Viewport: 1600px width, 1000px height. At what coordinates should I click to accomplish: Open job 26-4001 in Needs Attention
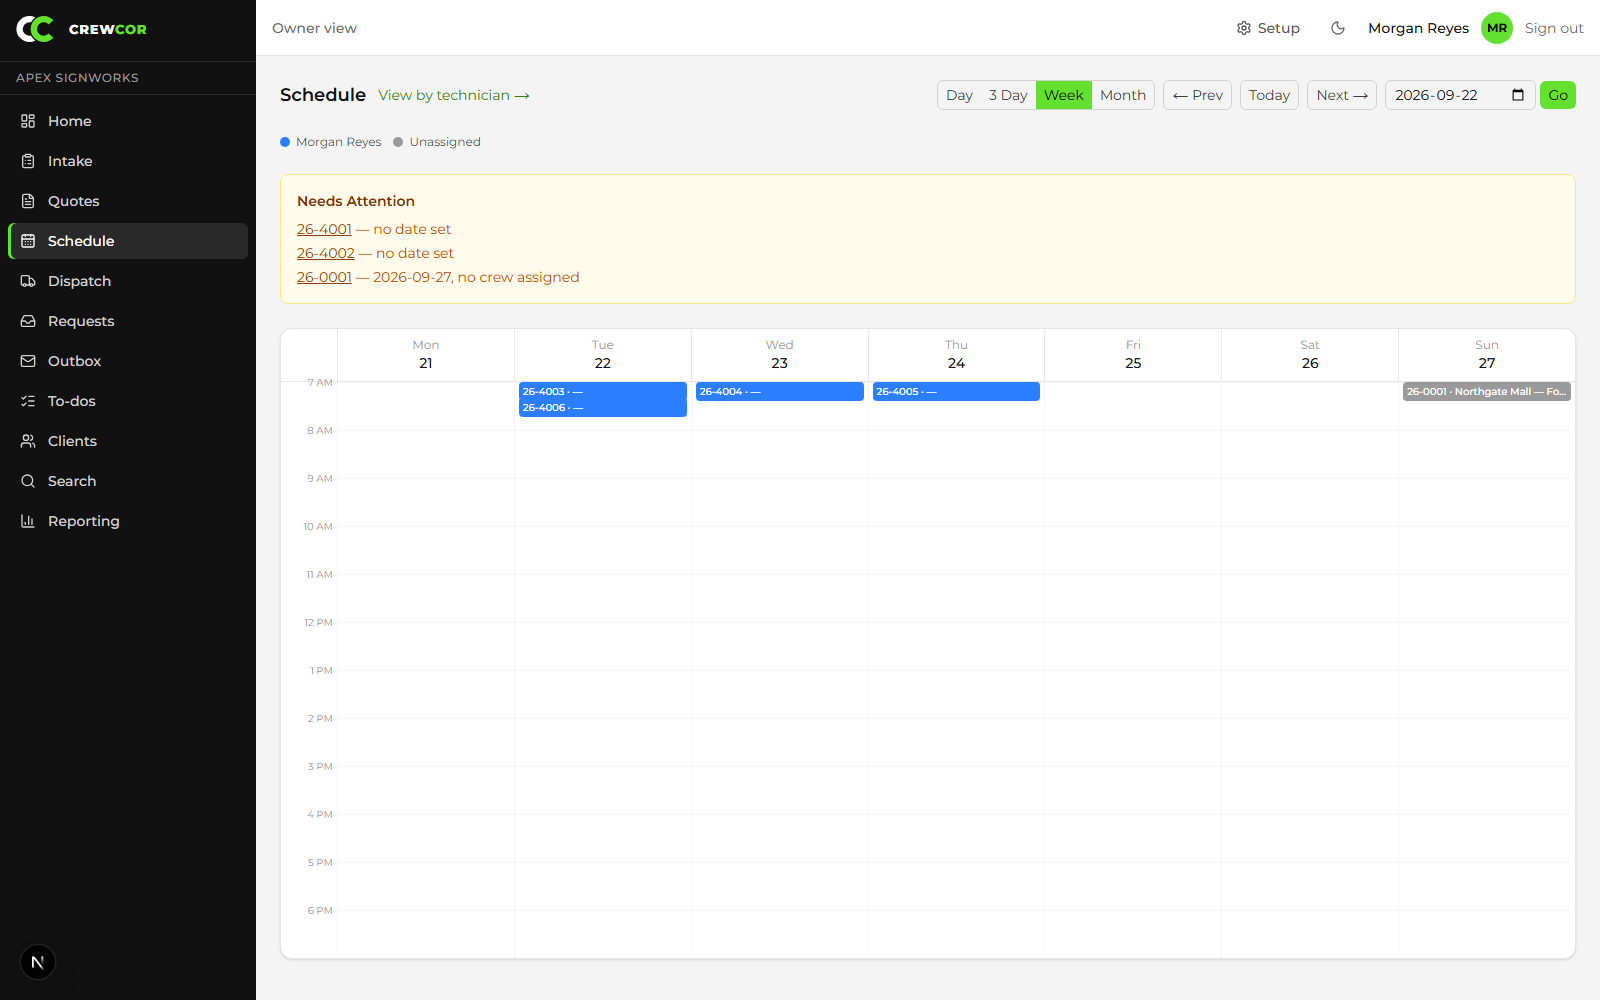[324, 229]
